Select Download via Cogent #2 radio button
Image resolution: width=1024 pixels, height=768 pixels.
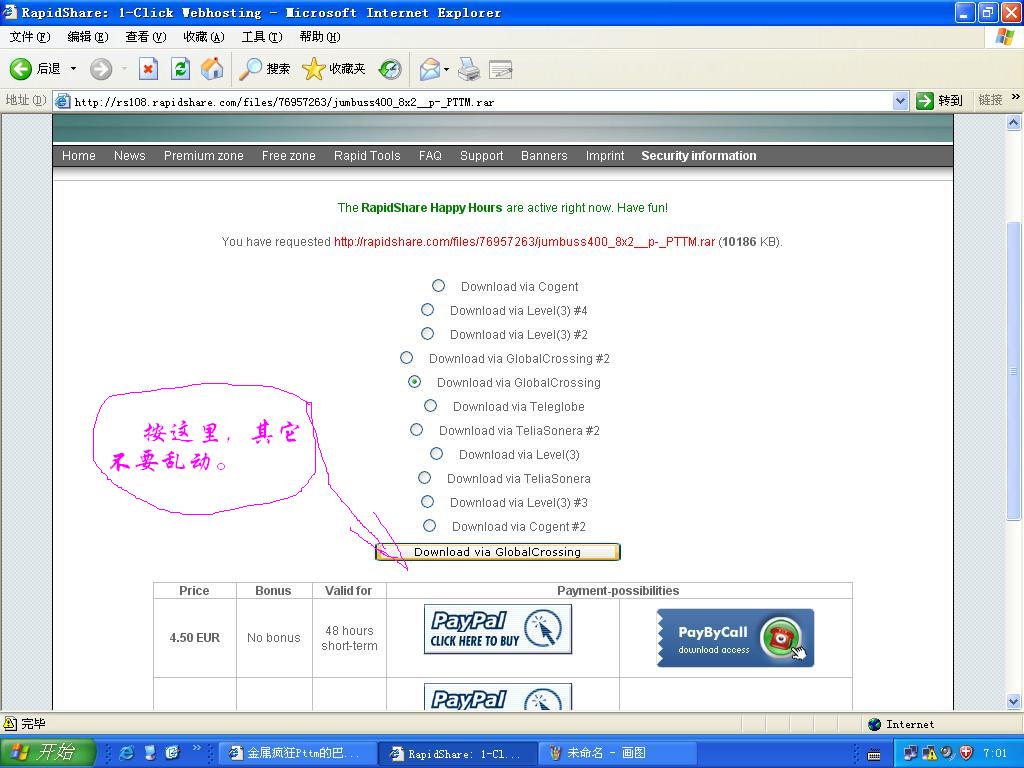click(x=429, y=525)
